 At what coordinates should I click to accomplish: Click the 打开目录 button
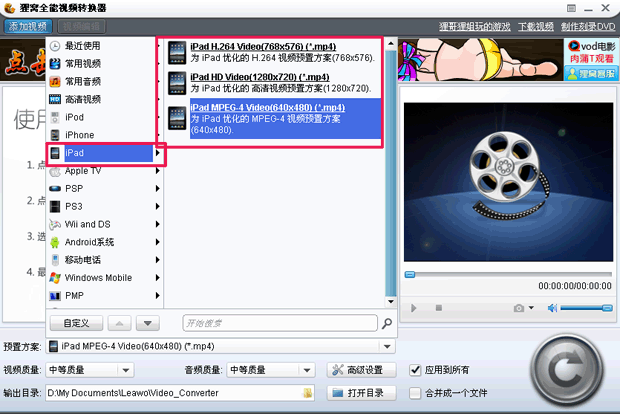click(x=361, y=393)
